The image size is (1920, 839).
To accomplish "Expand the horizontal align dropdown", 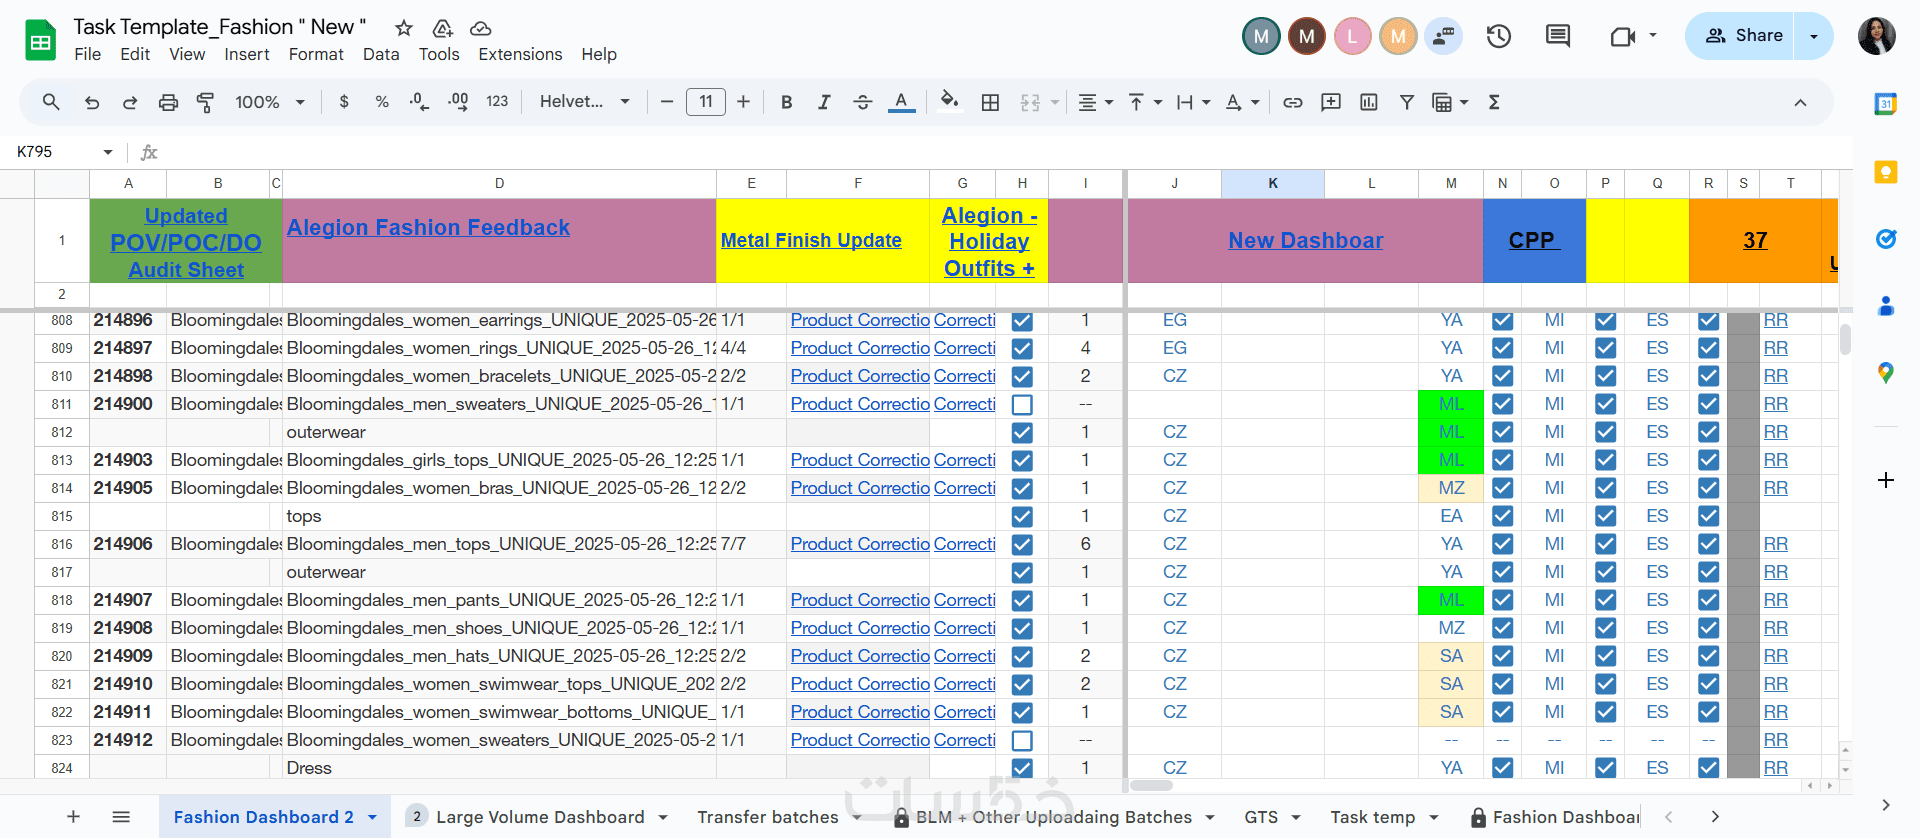I will coord(1108,102).
